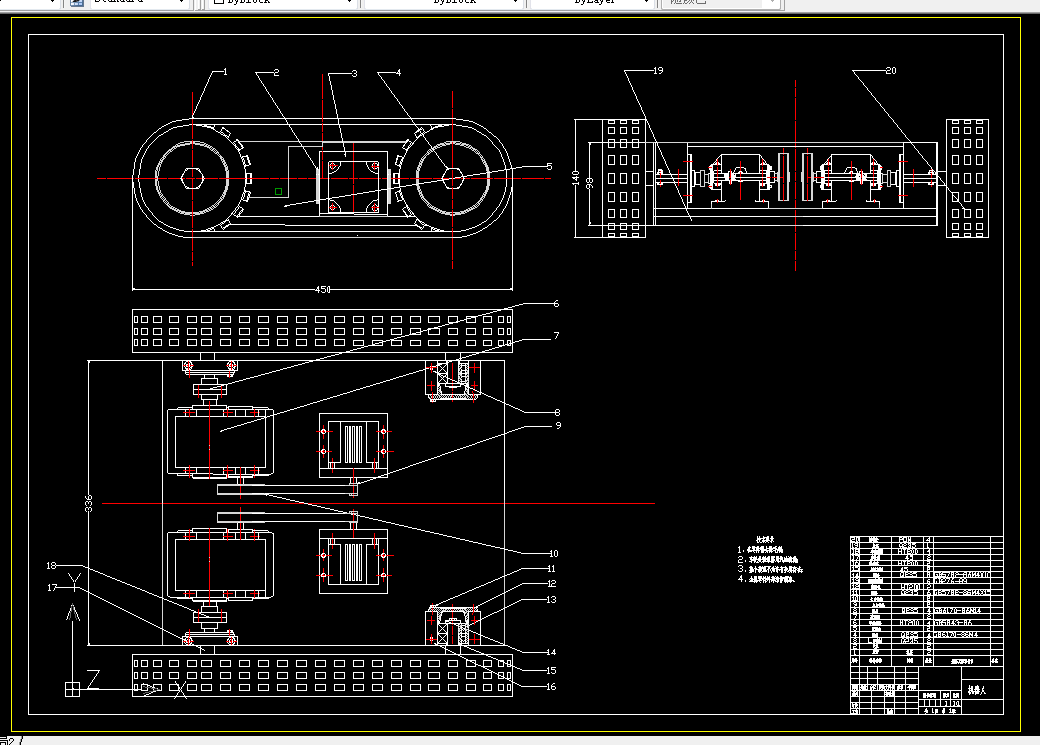Click part callout number 1

(x=226, y=72)
